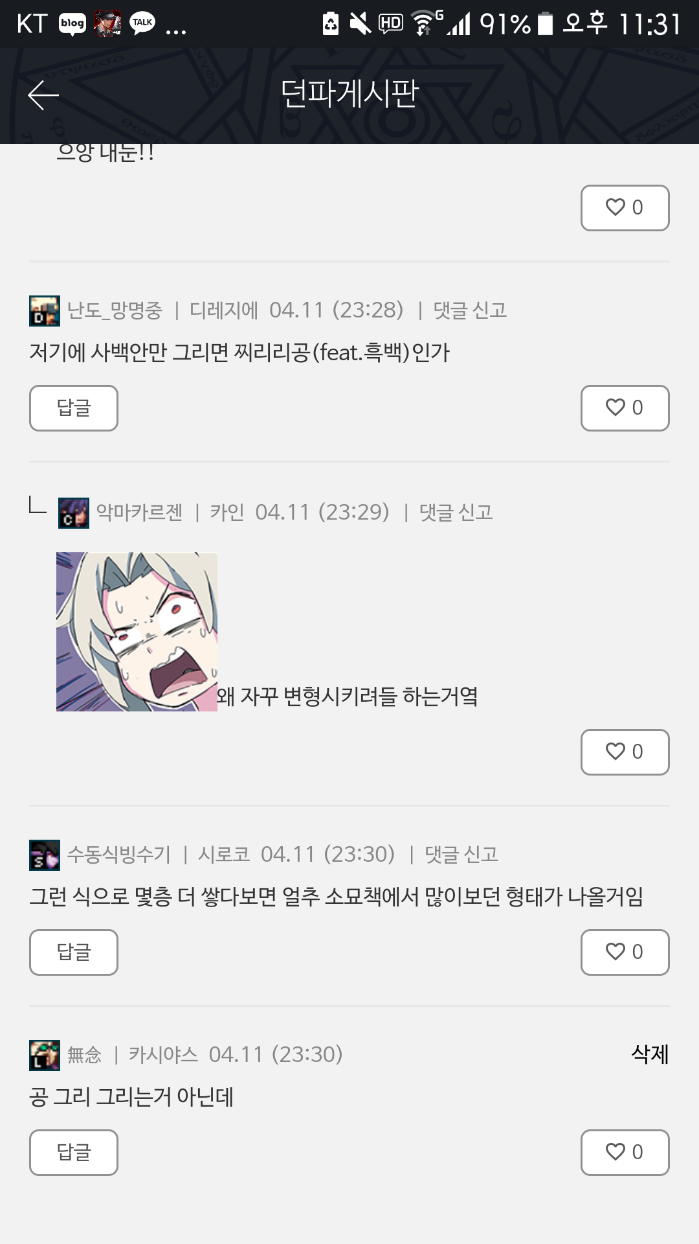This screenshot has height=1244, width=699.
Task: Reply to 난도_망명중's comment with 답글
Action: click(x=74, y=408)
